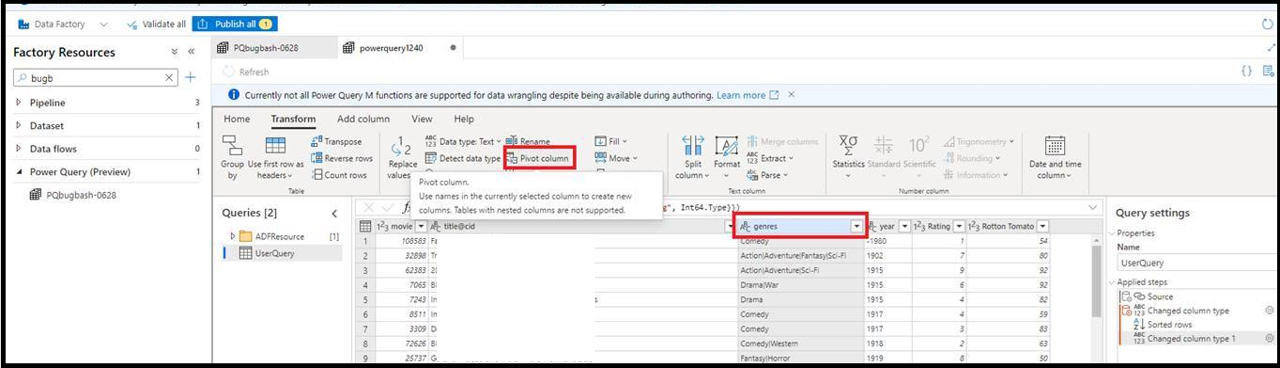
Task: Open the View ribbon tab
Action: point(422,119)
